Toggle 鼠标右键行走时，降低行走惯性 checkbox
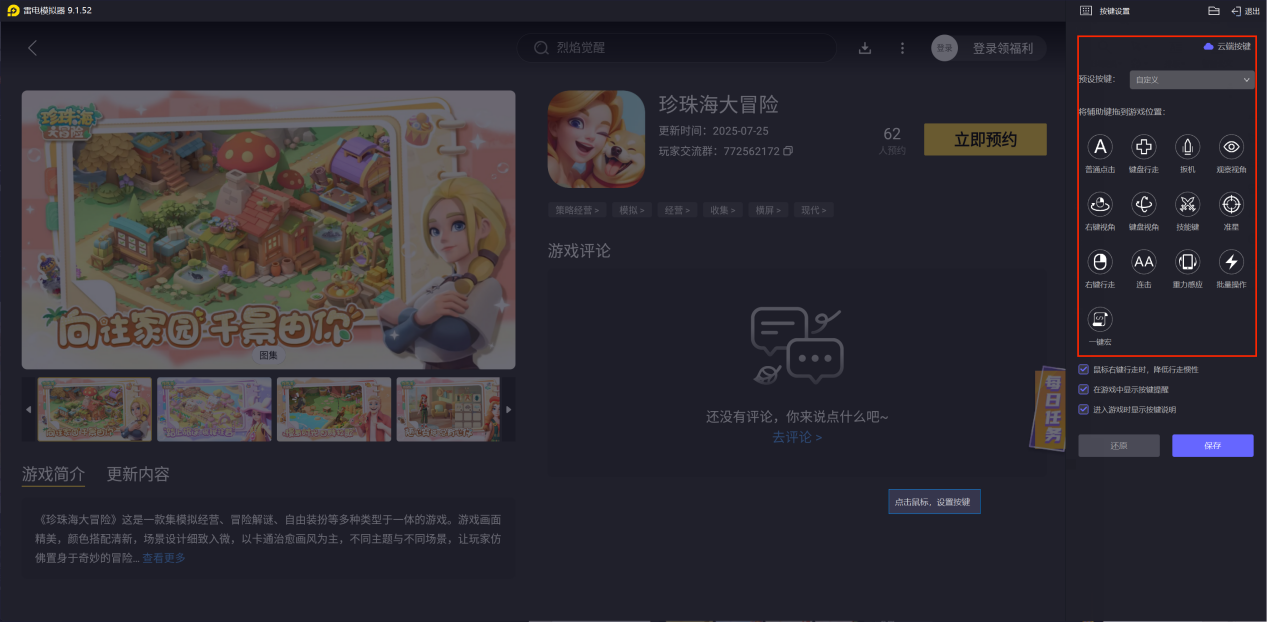Screen dimensions: 1267x622 pos(1083,369)
